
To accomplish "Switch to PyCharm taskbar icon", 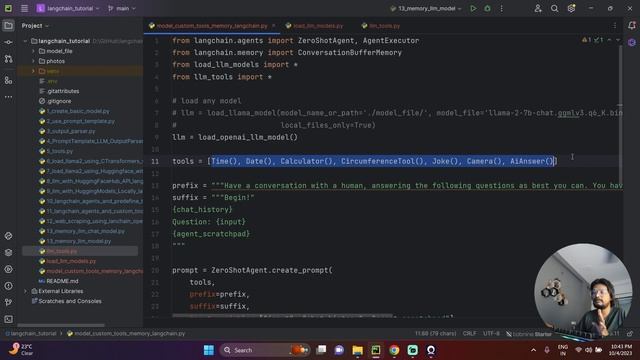I will coord(376,350).
